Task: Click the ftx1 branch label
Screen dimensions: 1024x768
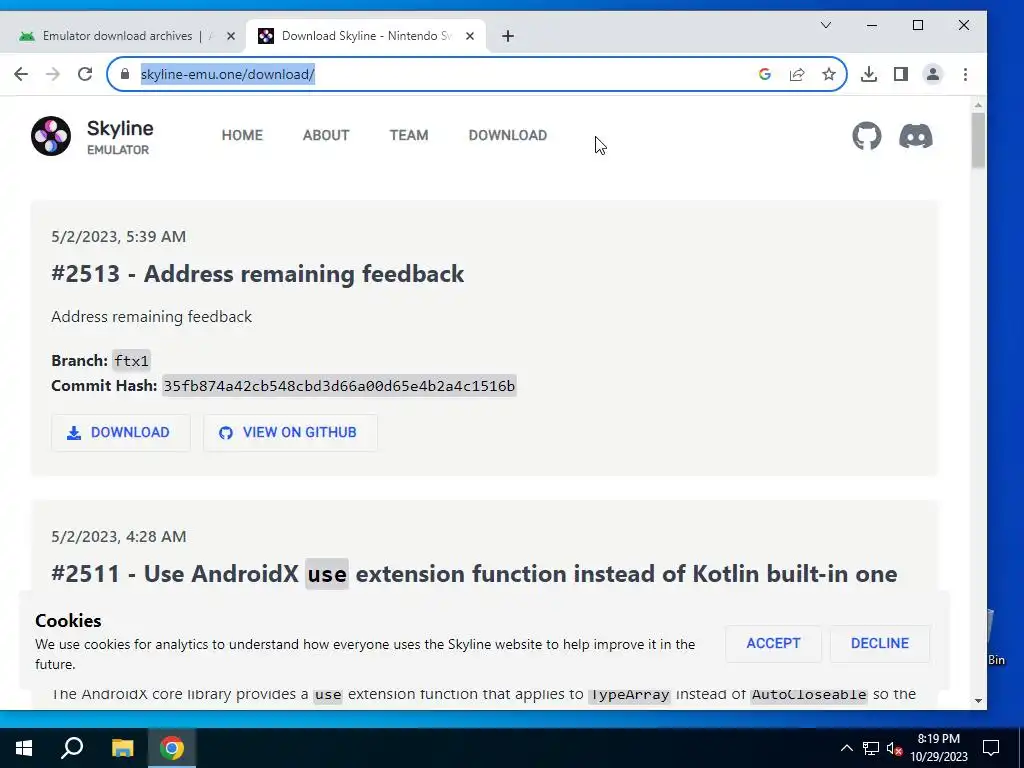Action: 131,360
